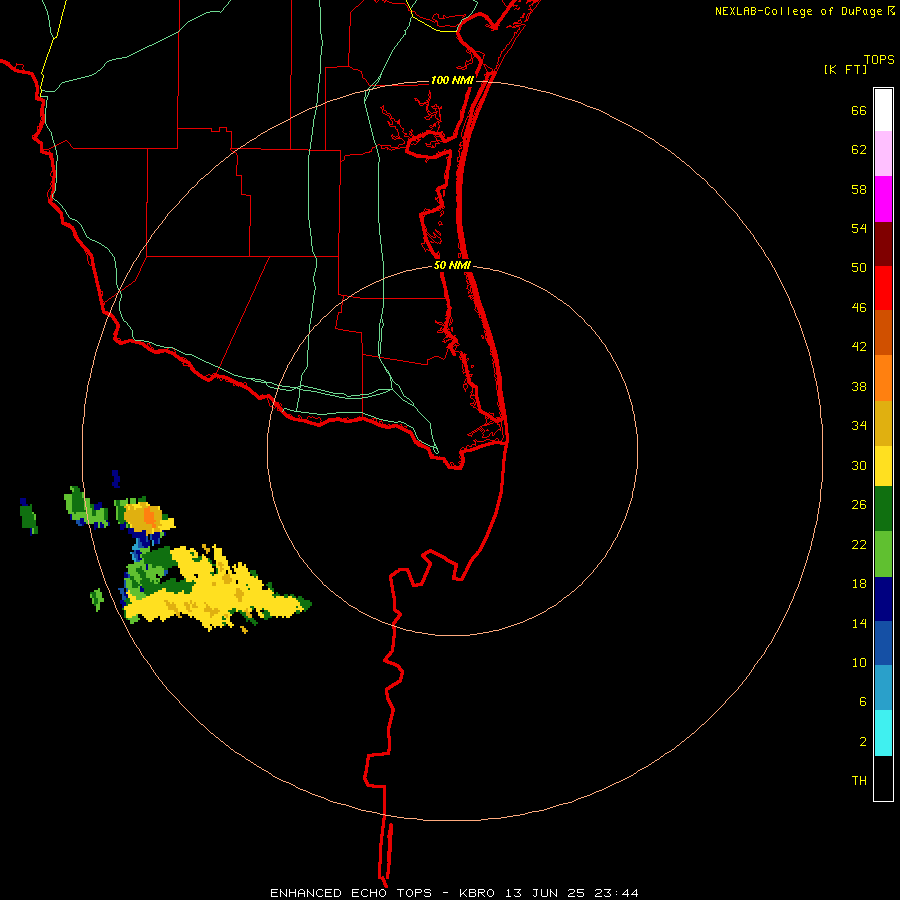The height and width of the screenshot is (900, 900).
Task: Click the '2' legend value label
Action: coord(863,742)
